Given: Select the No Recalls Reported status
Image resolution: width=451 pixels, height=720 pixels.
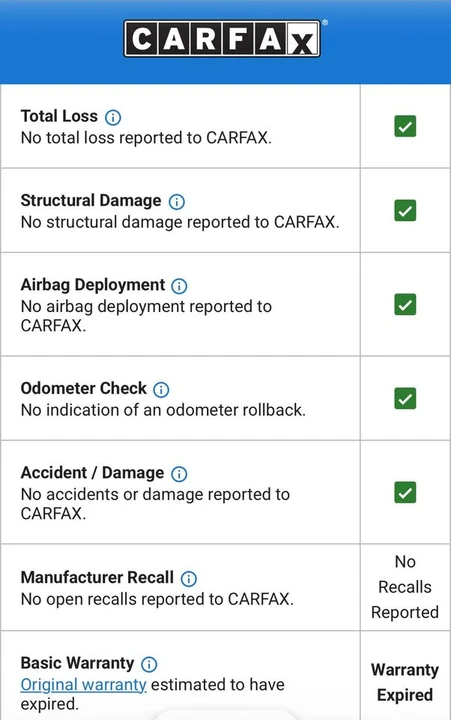Looking at the screenshot, I should pyautogui.click(x=405, y=587).
